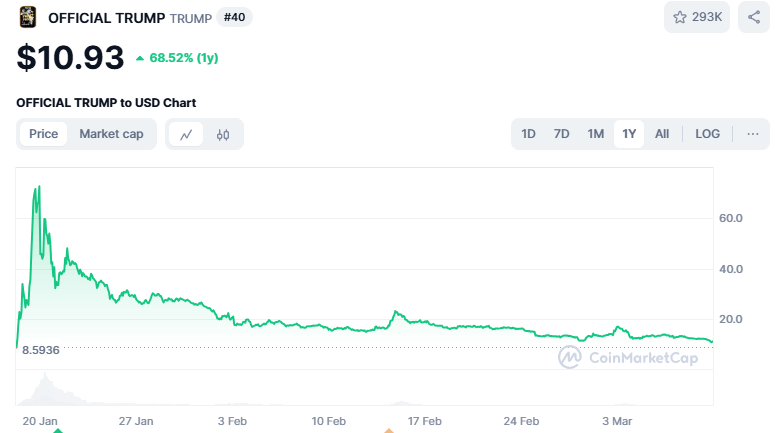Switch to candlestick chart icon
The width and height of the screenshot is (776, 433).
(223, 134)
